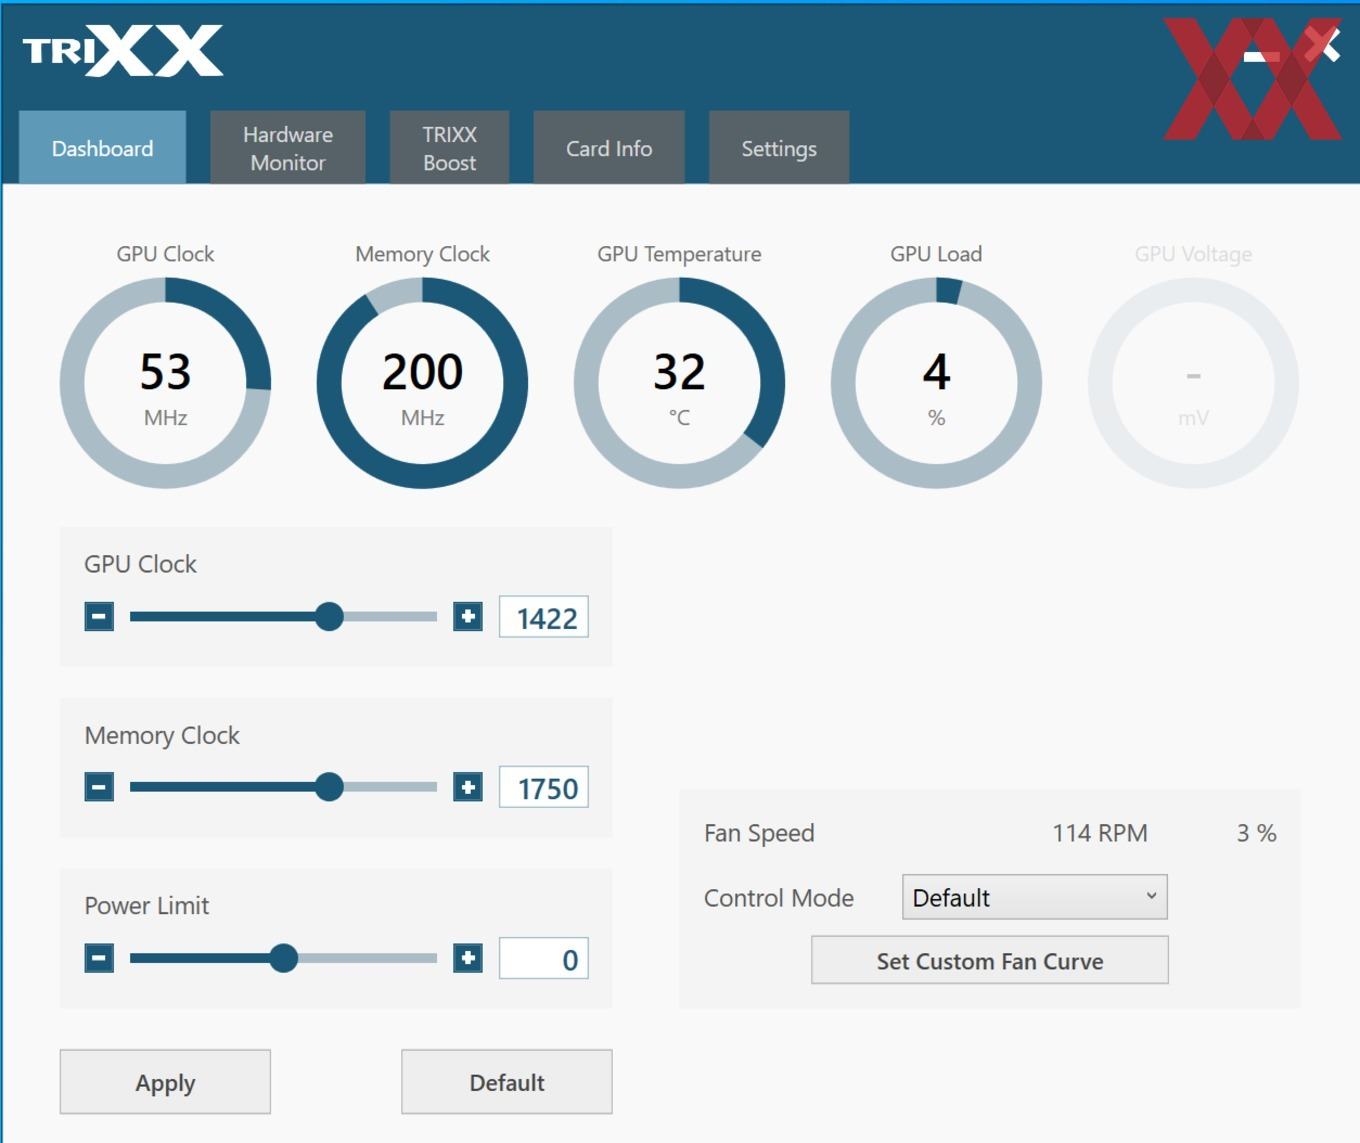Click the Power Limit section label
1360x1143 pixels.
pos(147,906)
